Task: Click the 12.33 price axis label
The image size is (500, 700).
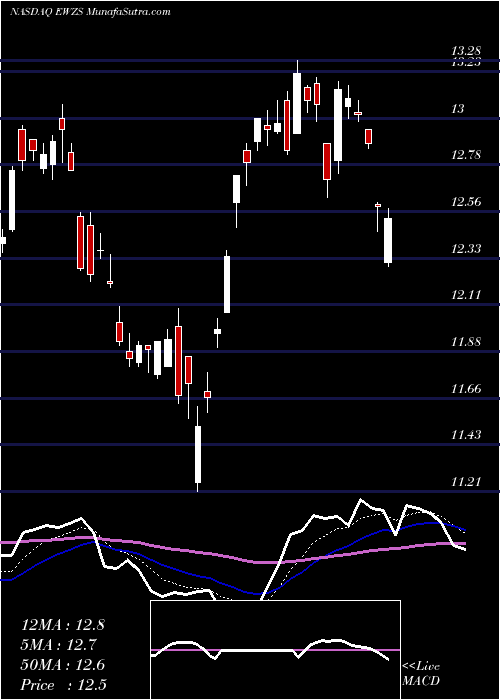Action: (x=468, y=248)
